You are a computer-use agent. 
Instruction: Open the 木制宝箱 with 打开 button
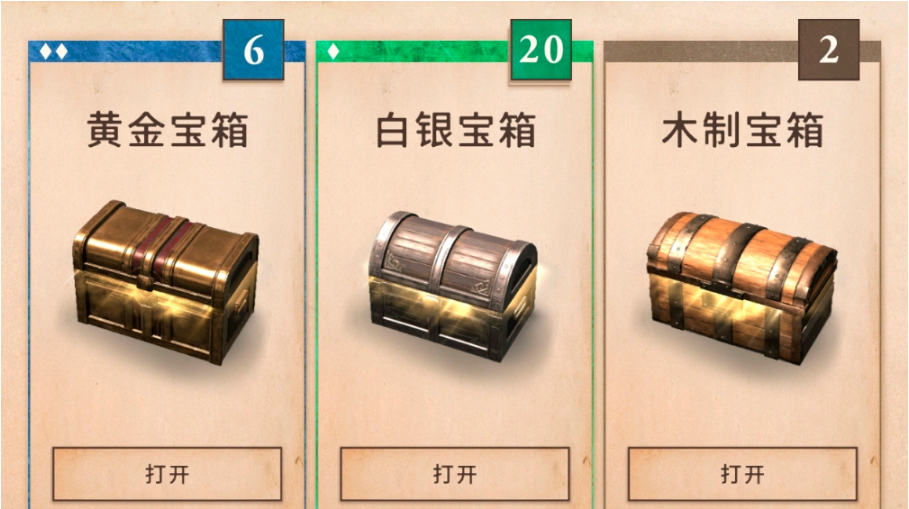pyautogui.click(x=743, y=474)
